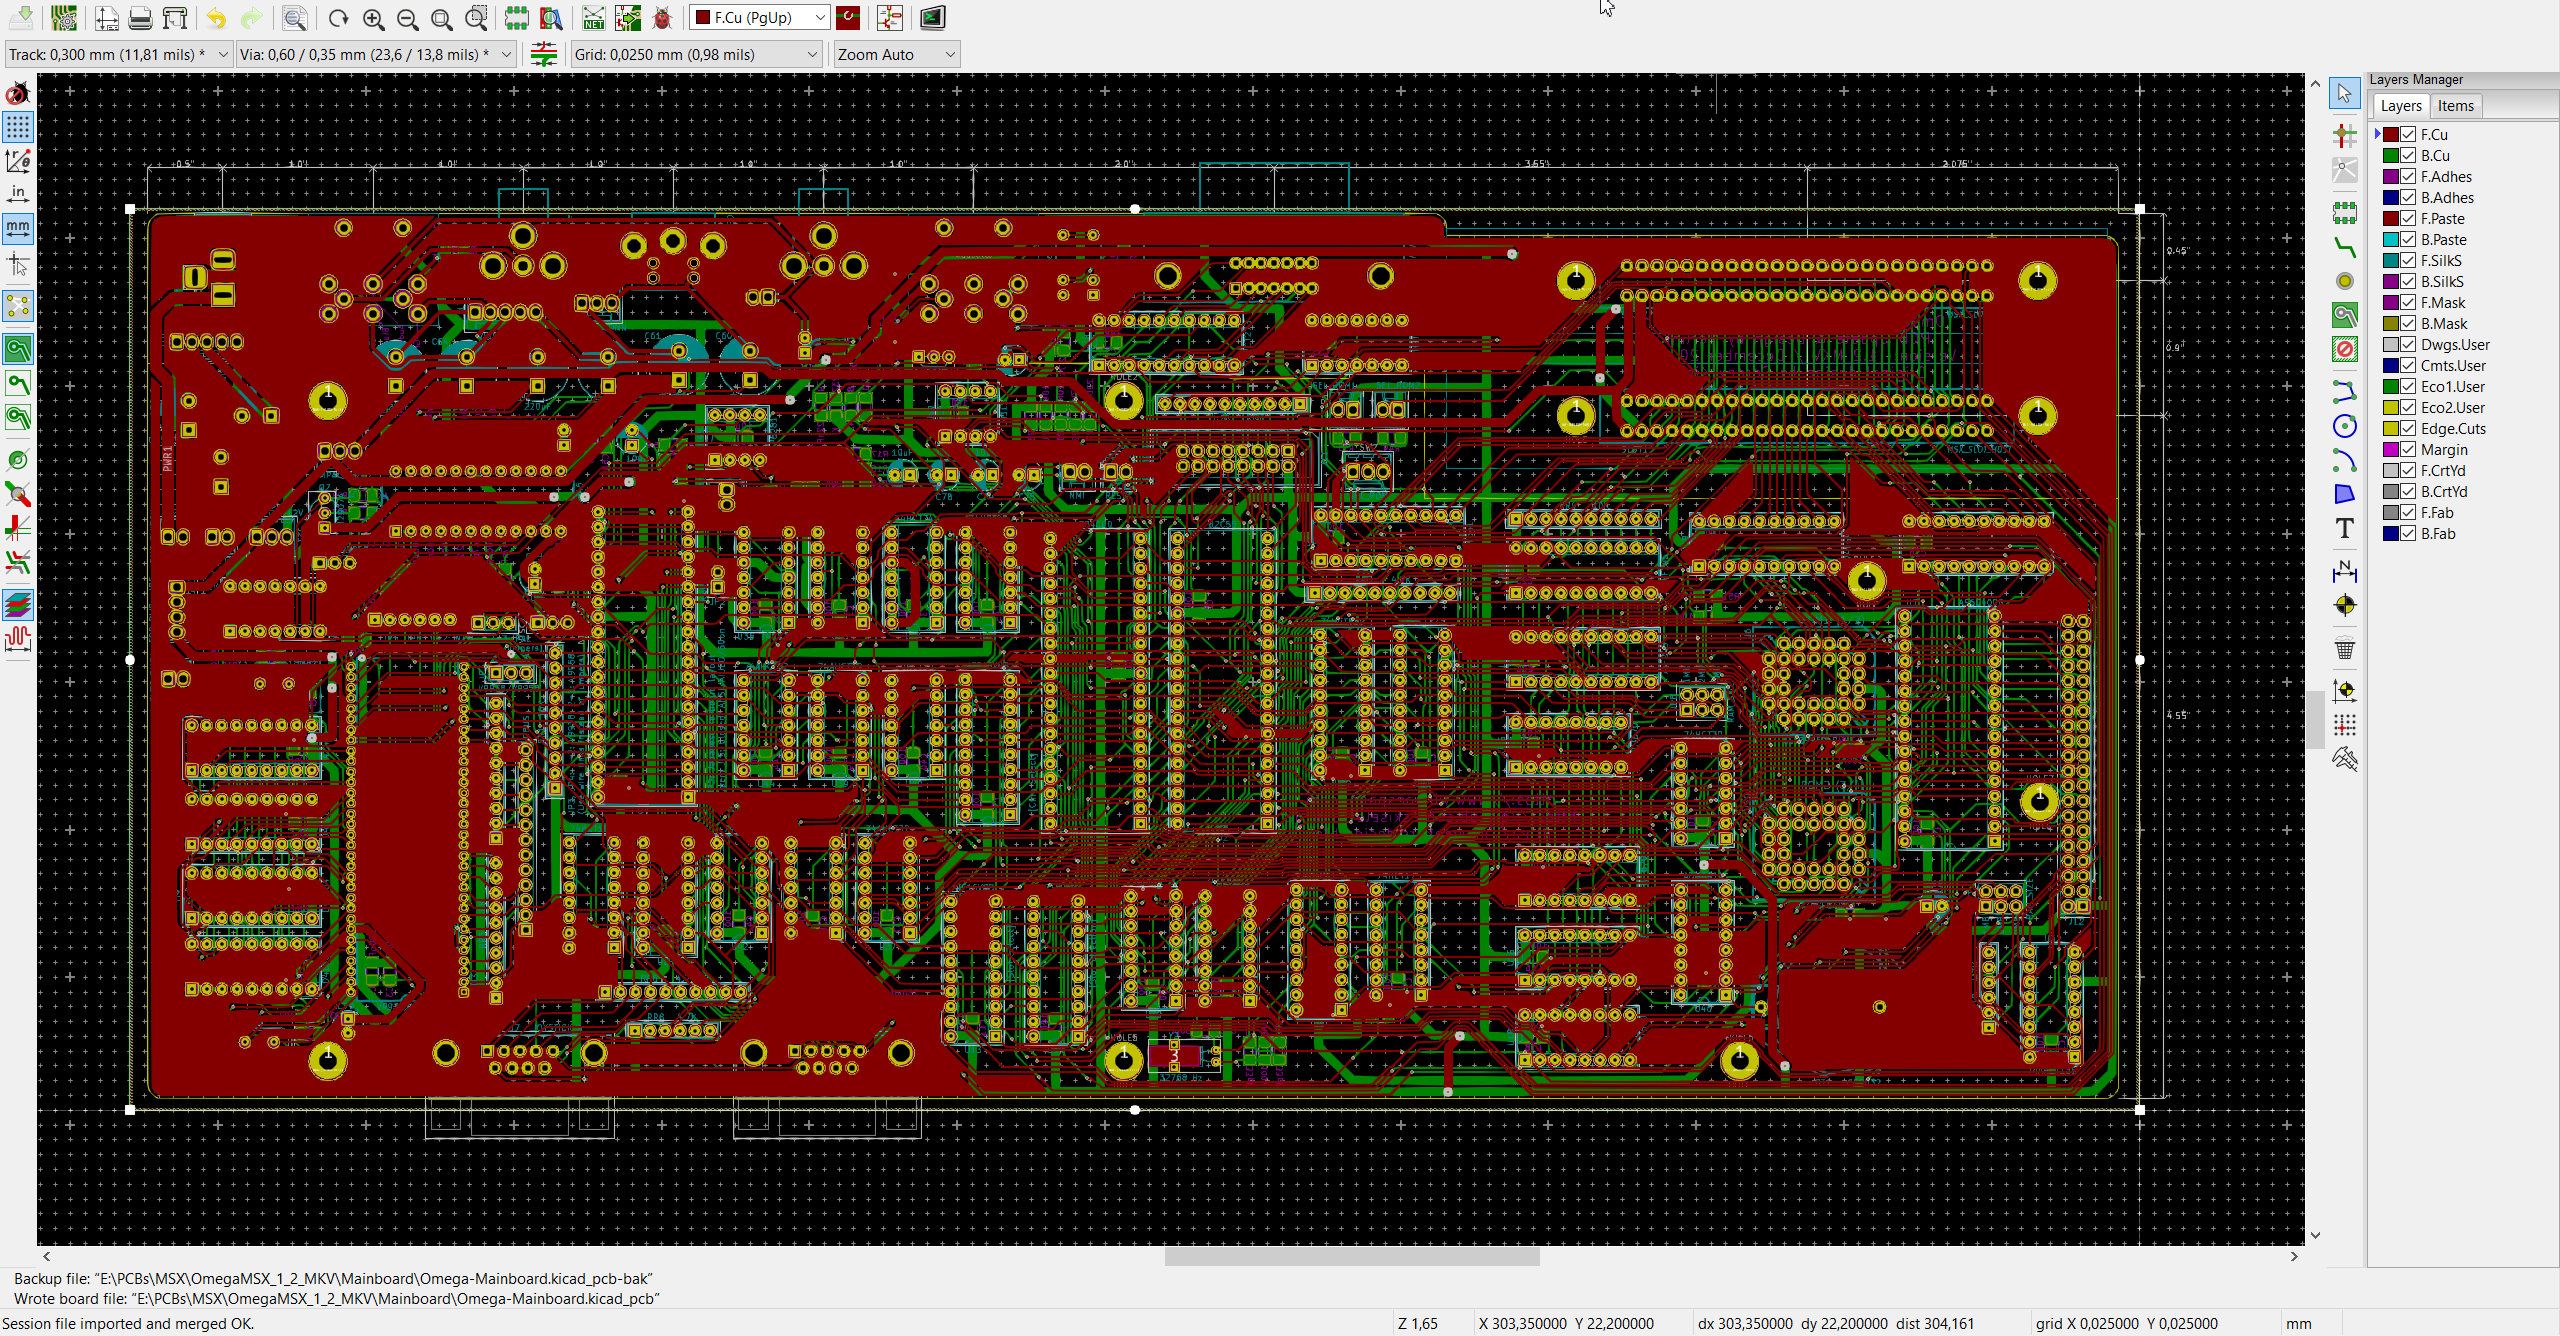
Task: Select the Add Footprint tool
Action: (2344, 213)
